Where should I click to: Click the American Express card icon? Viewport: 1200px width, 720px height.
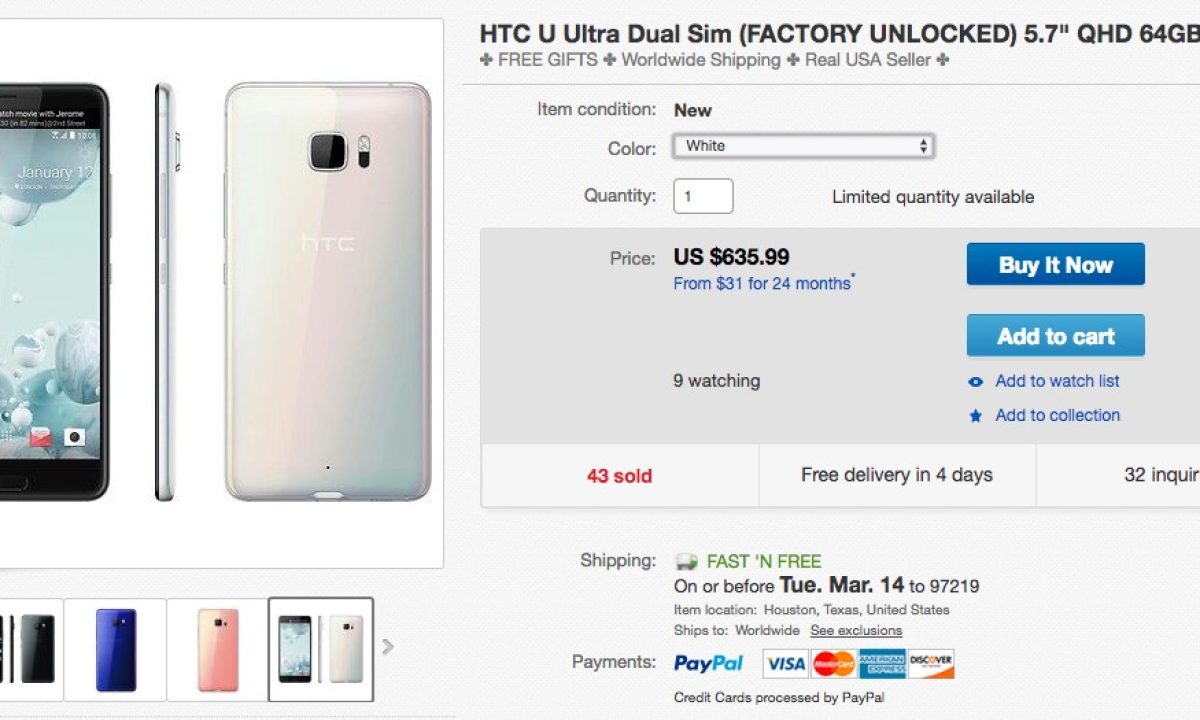[882, 663]
